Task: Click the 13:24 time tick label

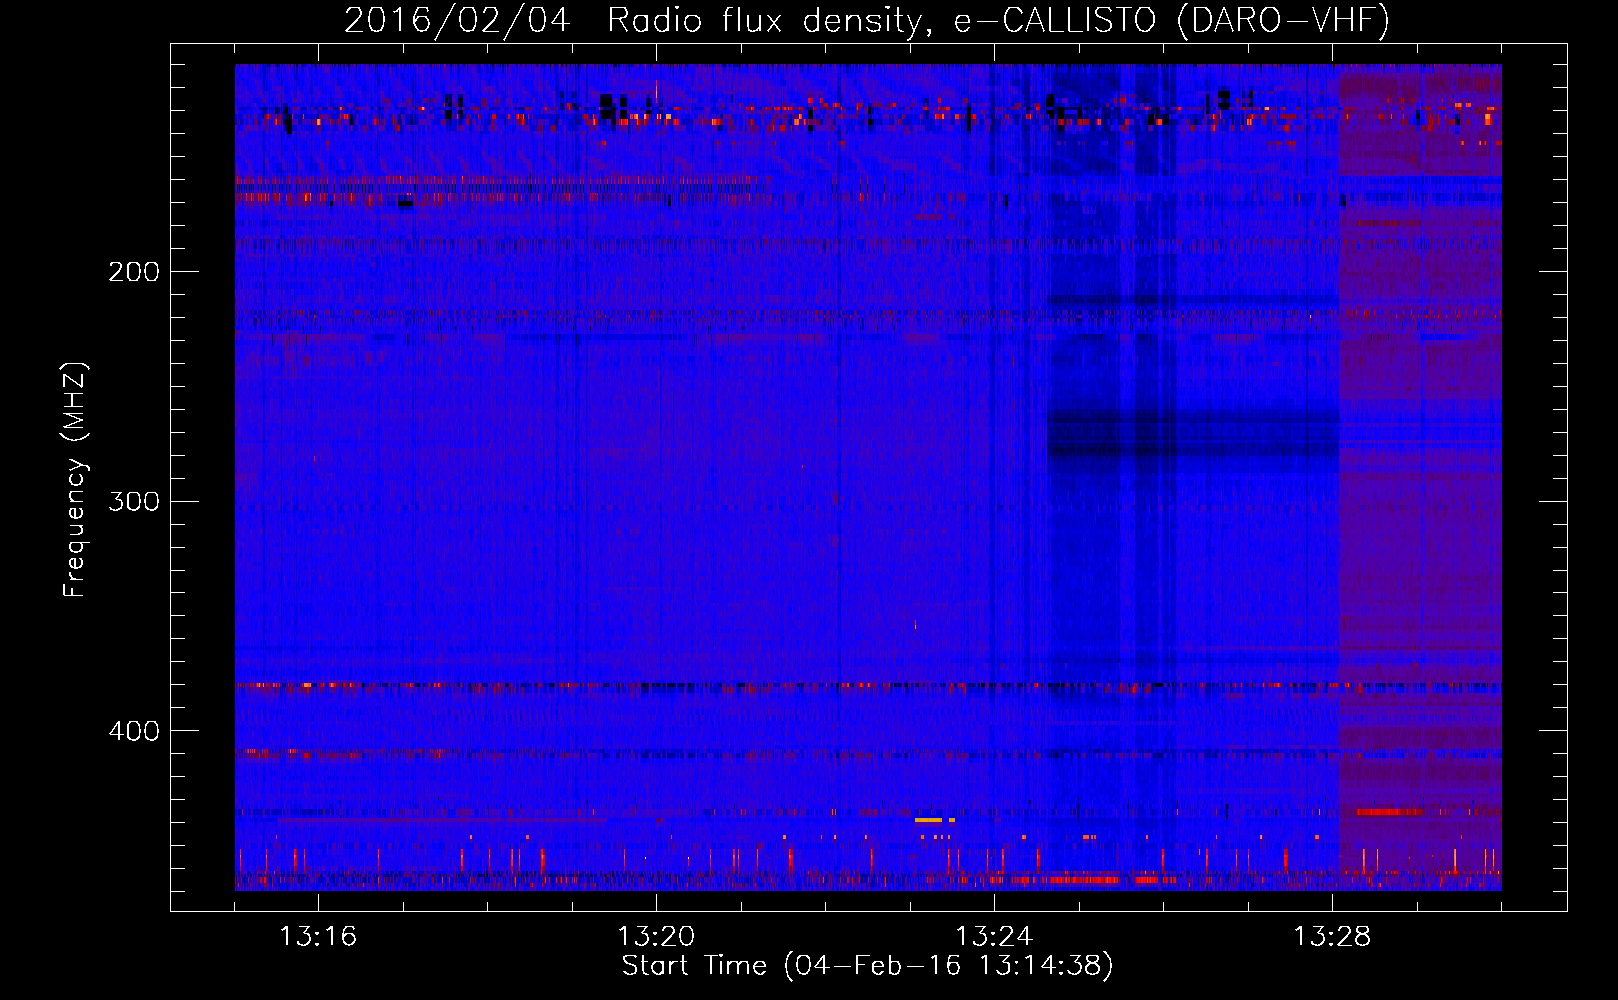Action: pyautogui.click(x=994, y=937)
